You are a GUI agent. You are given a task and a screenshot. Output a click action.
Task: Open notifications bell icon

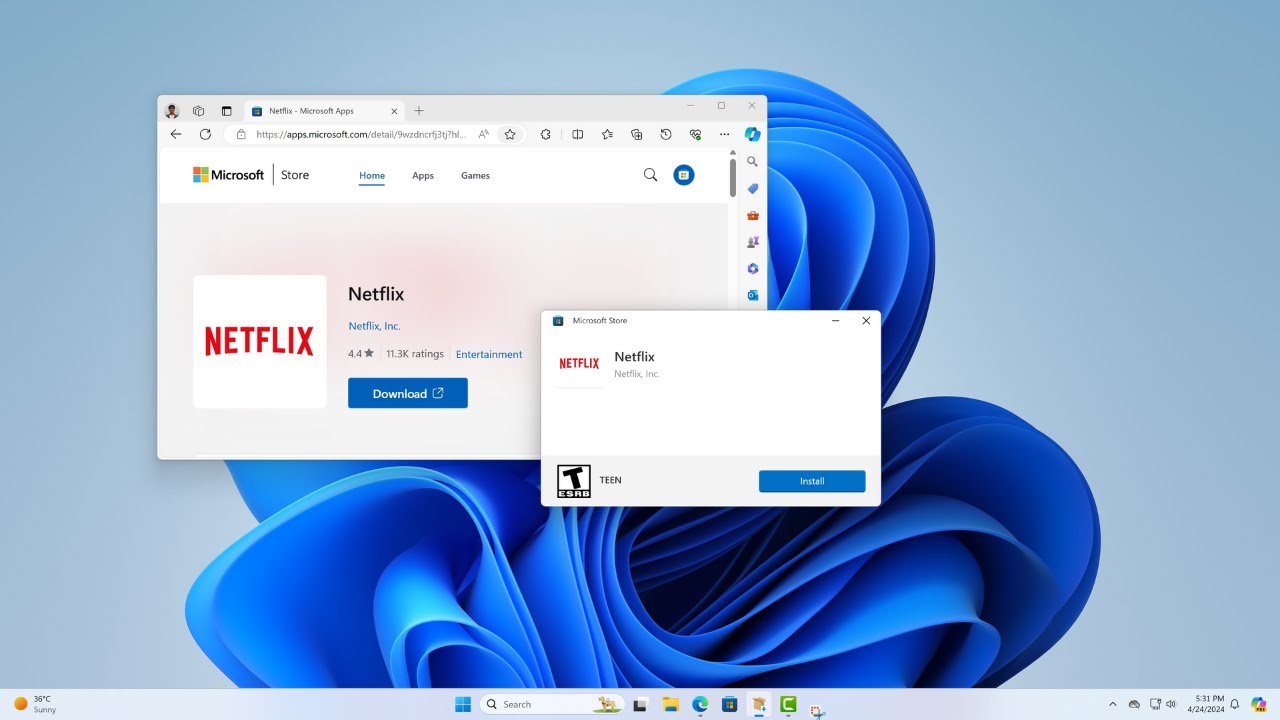pos(1235,704)
